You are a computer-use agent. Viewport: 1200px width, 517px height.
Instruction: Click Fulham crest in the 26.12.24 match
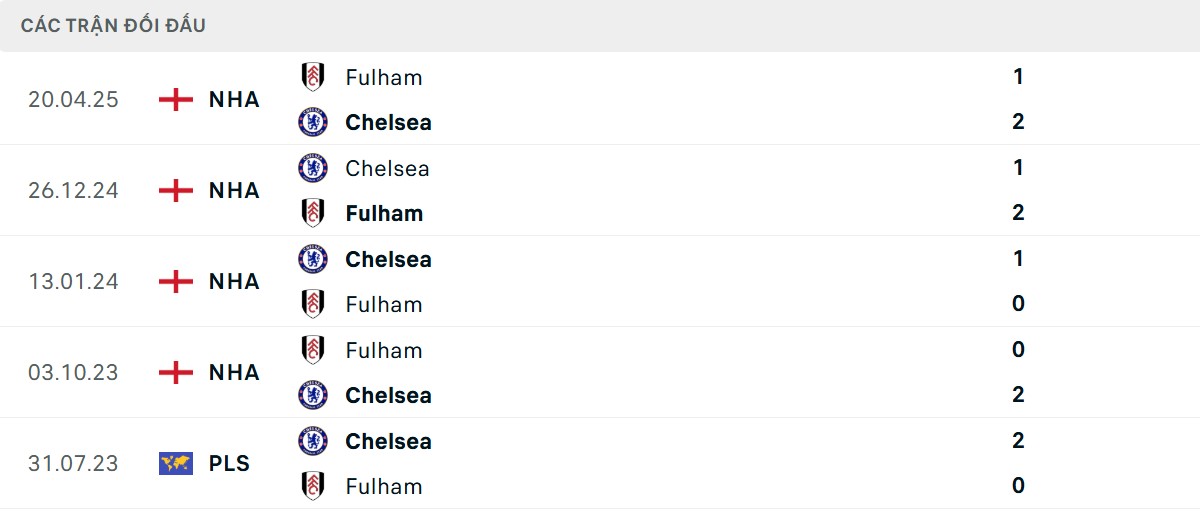click(x=312, y=213)
